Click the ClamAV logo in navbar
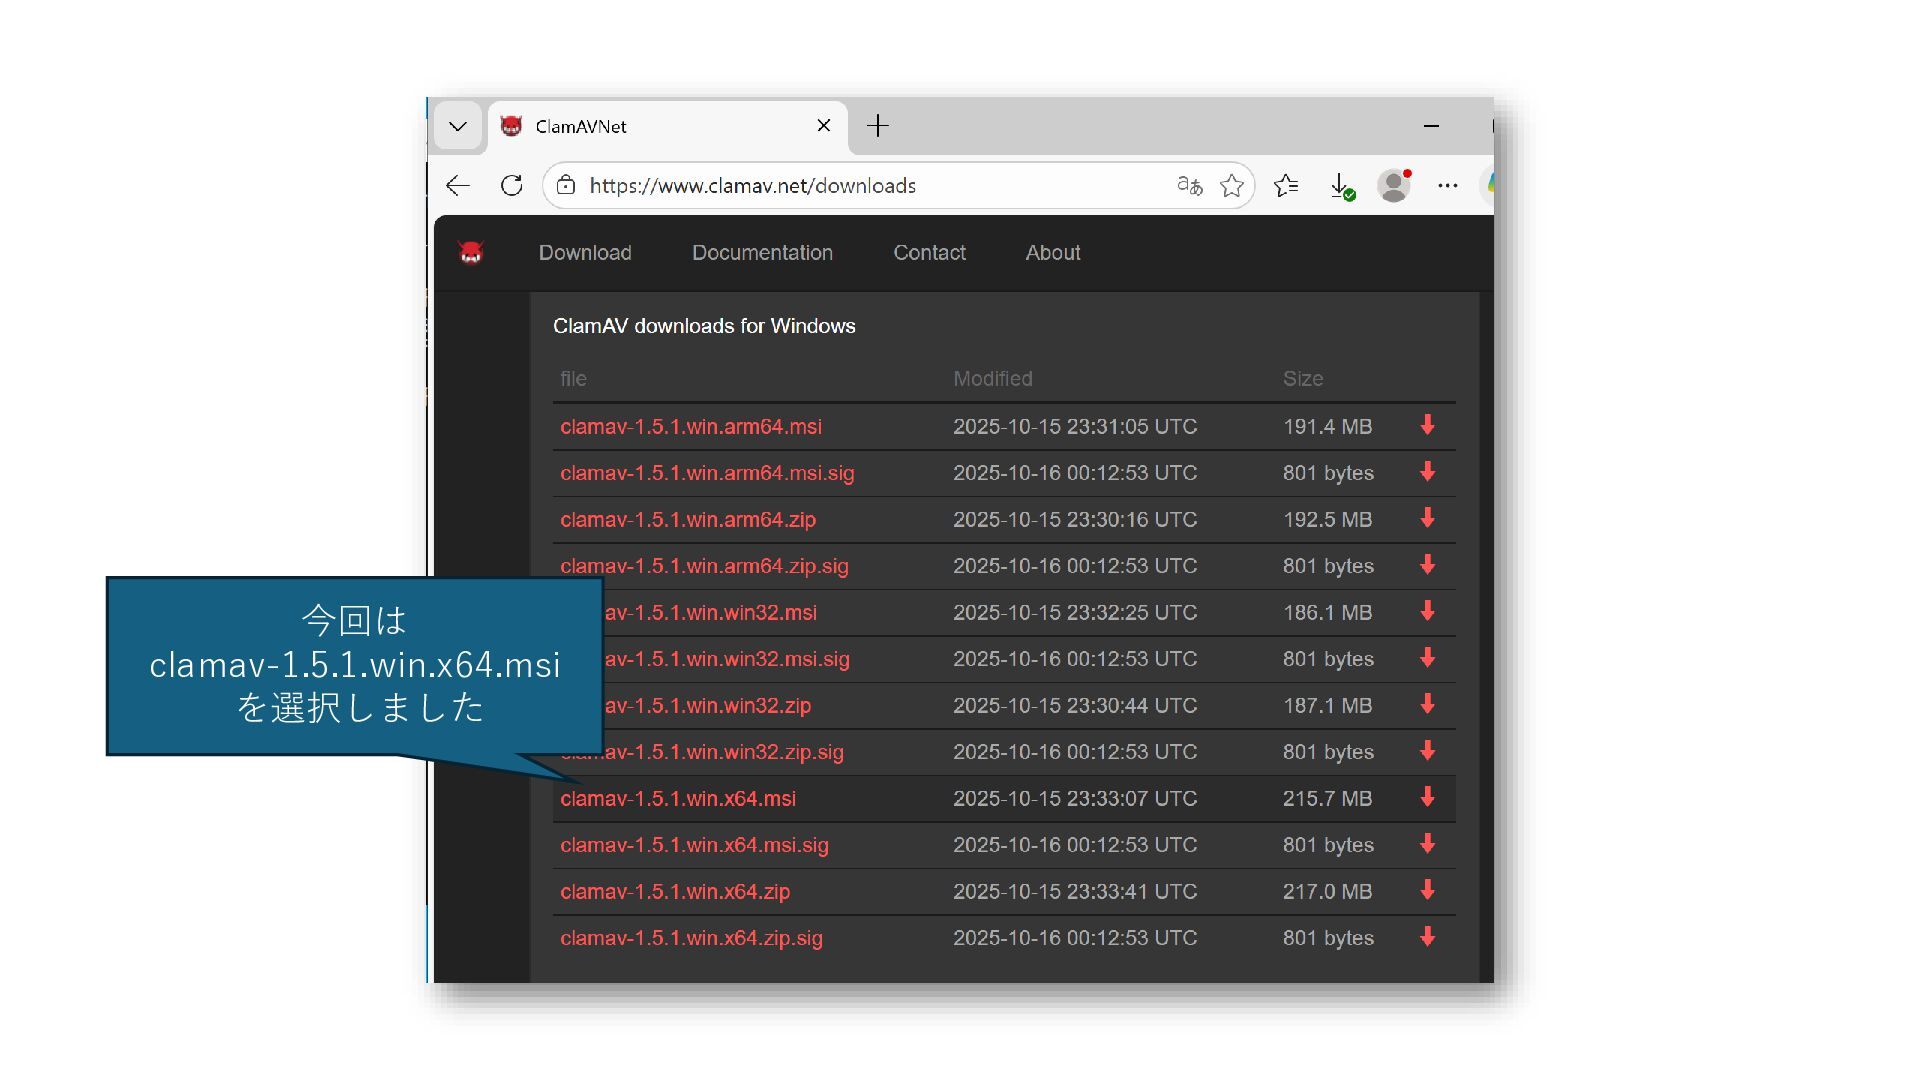Viewport: 1920px width, 1080px height. pyautogui.click(x=471, y=253)
